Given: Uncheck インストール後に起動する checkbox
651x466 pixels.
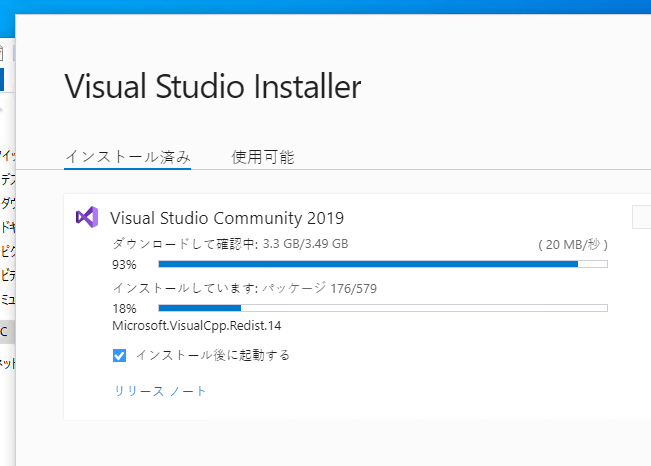Looking at the screenshot, I should [x=120, y=356].
